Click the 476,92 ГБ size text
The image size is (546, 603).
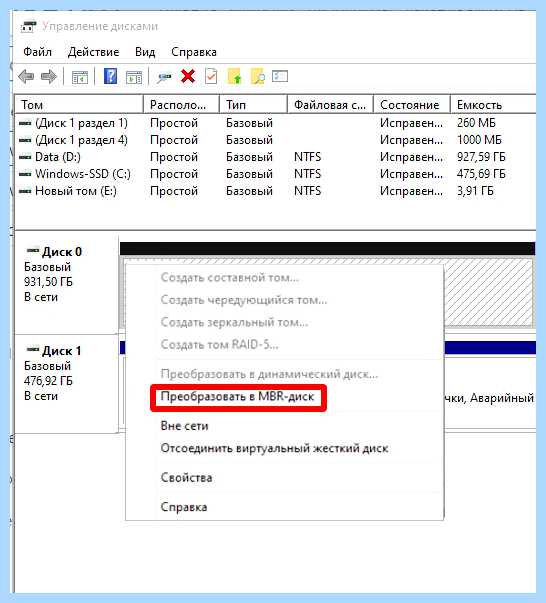point(48,381)
